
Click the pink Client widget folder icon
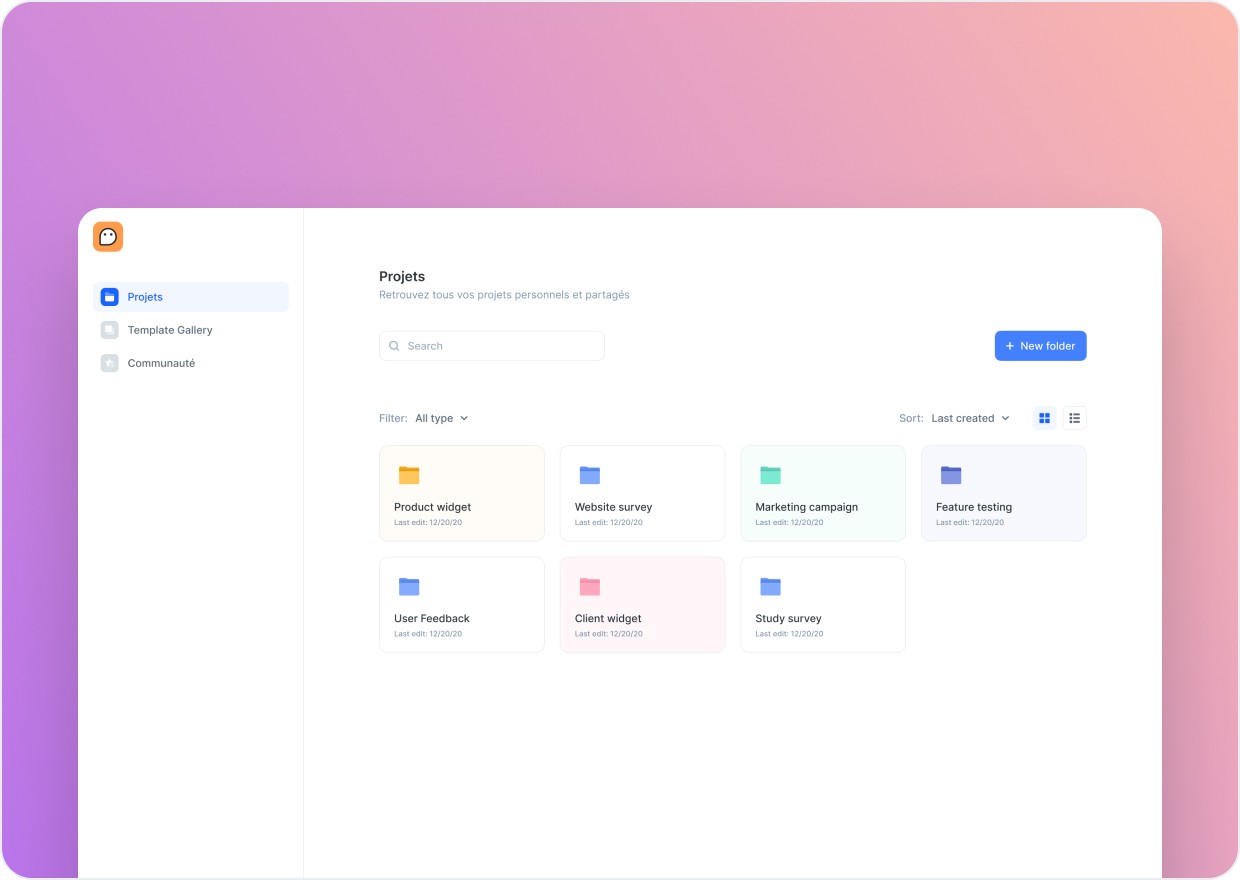coord(590,586)
